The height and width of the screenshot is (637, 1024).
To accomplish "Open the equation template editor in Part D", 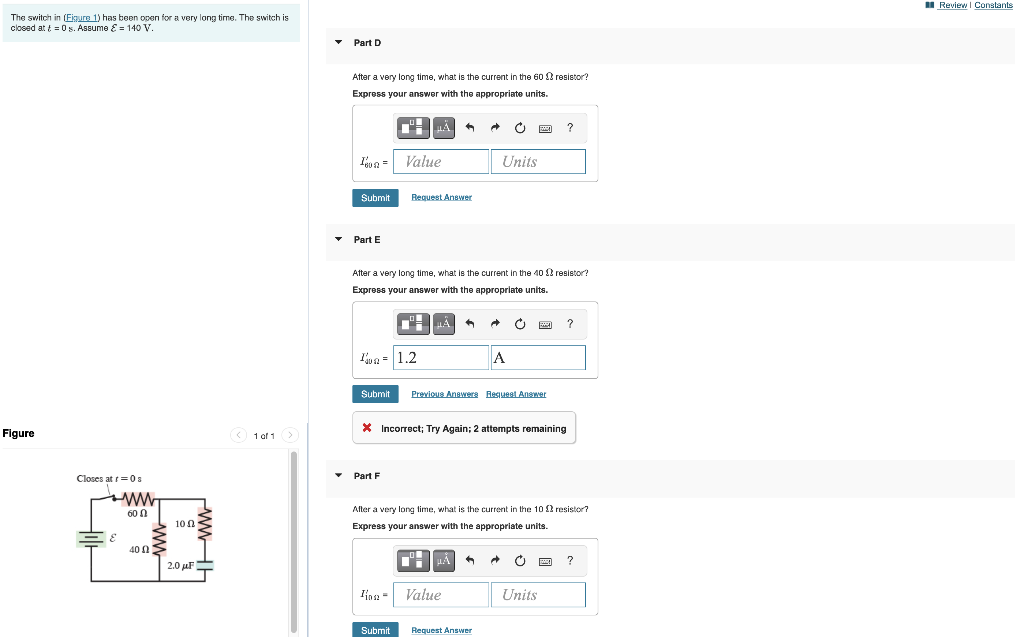I will pos(412,127).
